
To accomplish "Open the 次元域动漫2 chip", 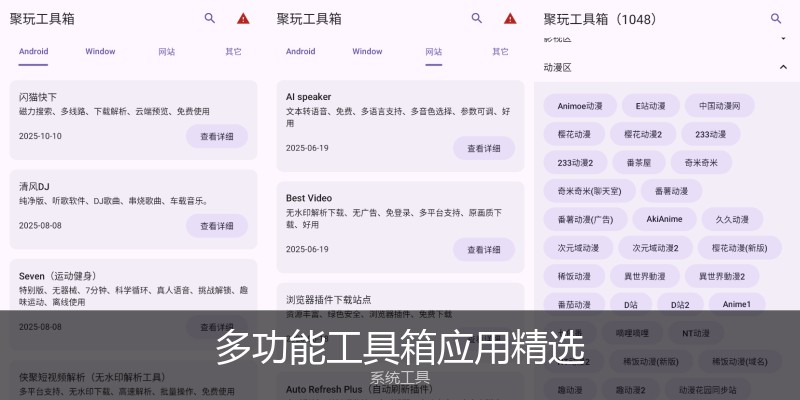I will point(655,248).
